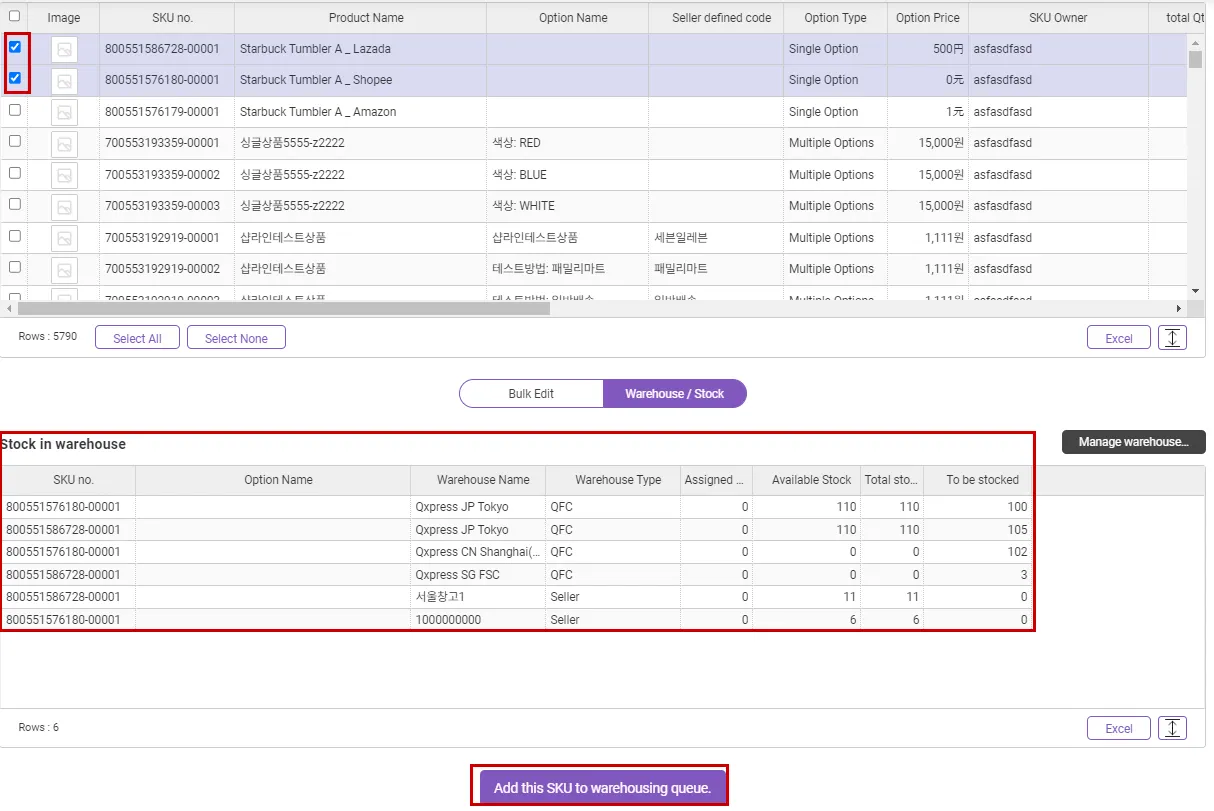Click the Select None button
The width and height of the screenshot is (1214, 811).
point(236,339)
